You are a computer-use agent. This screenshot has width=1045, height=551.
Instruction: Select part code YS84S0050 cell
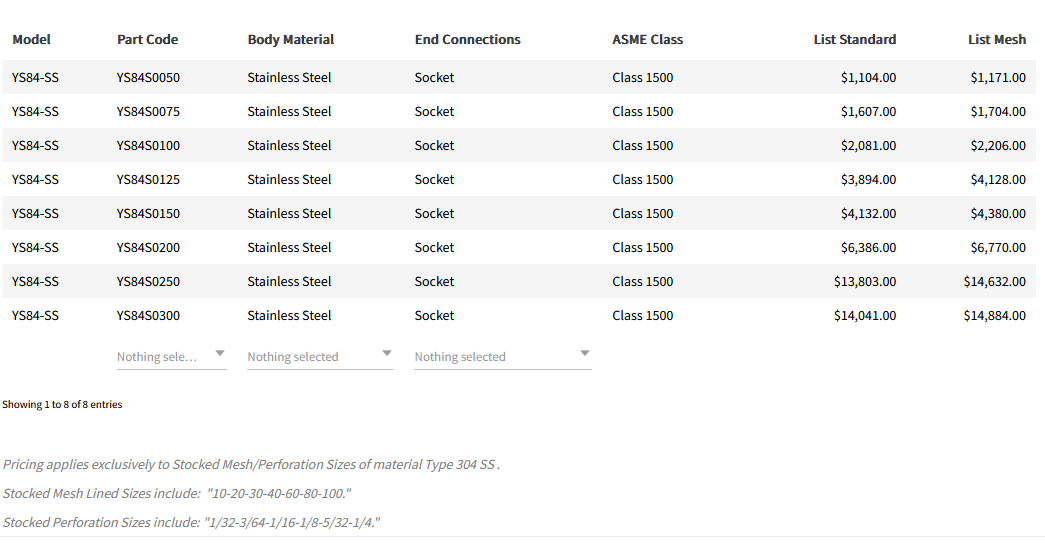(x=149, y=78)
